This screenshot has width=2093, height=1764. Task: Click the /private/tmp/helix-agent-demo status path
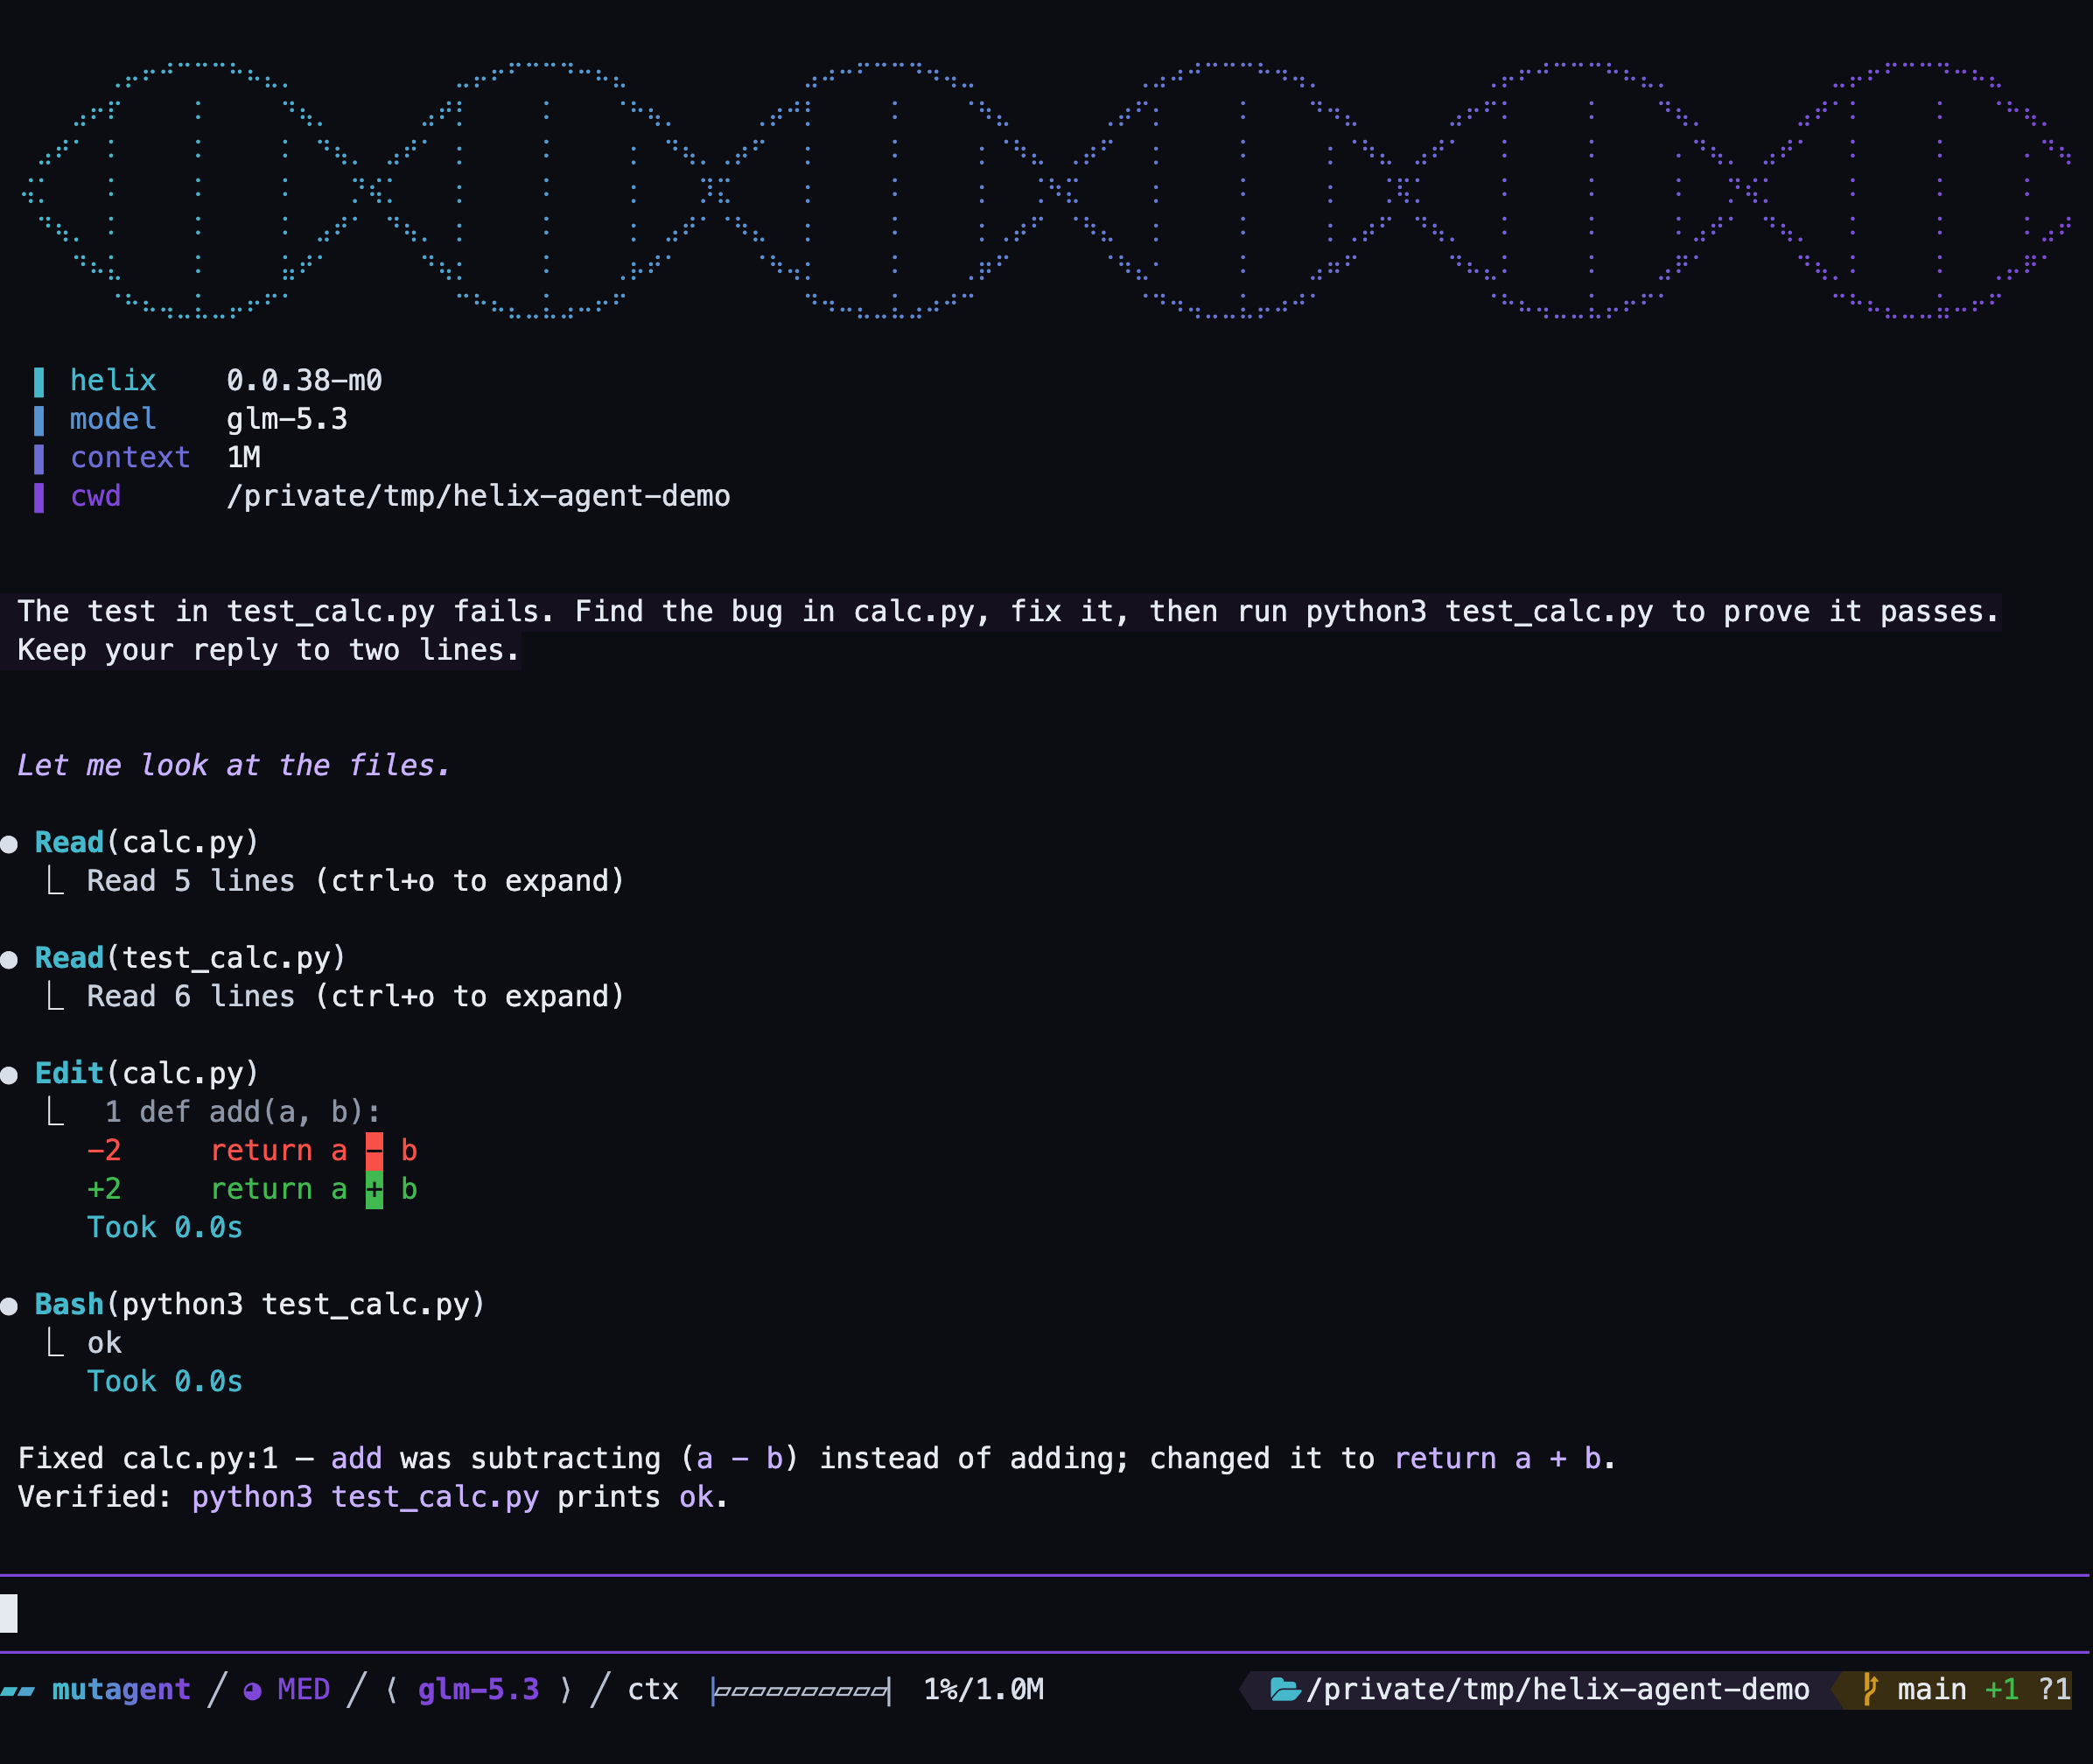pos(1558,1690)
